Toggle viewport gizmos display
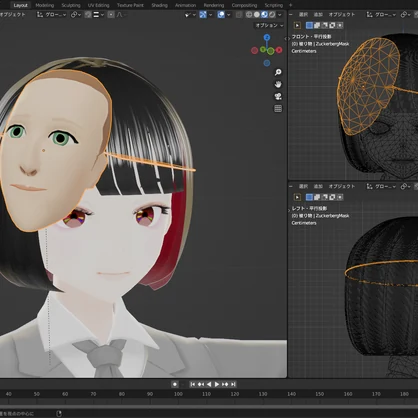418x418 pixels. 203,15
